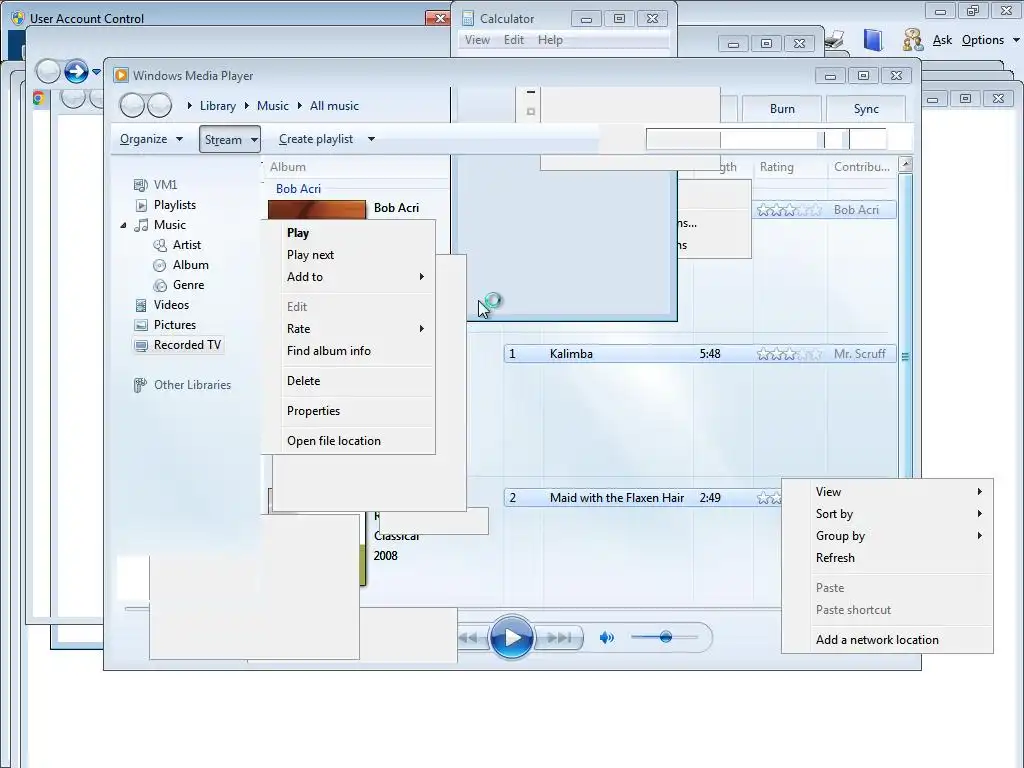This screenshot has width=1024, height=768.
Task: Select Recorded TV in the navigation pane
Action: [x=178, y=345]
